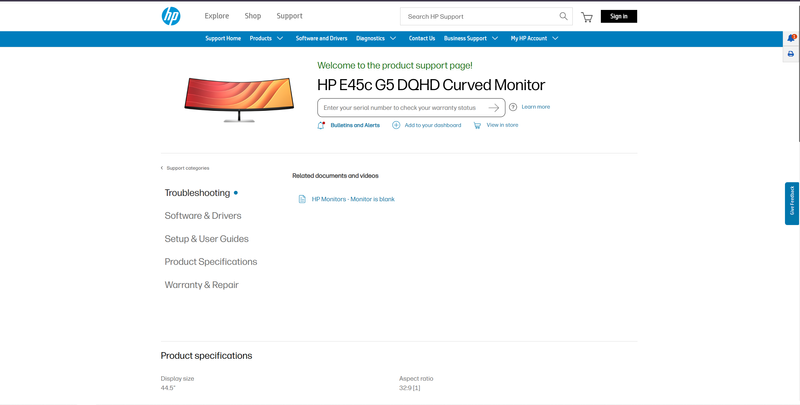Expand the Products dropdown
Screen dimensions: 800x405
pos(280,38)
